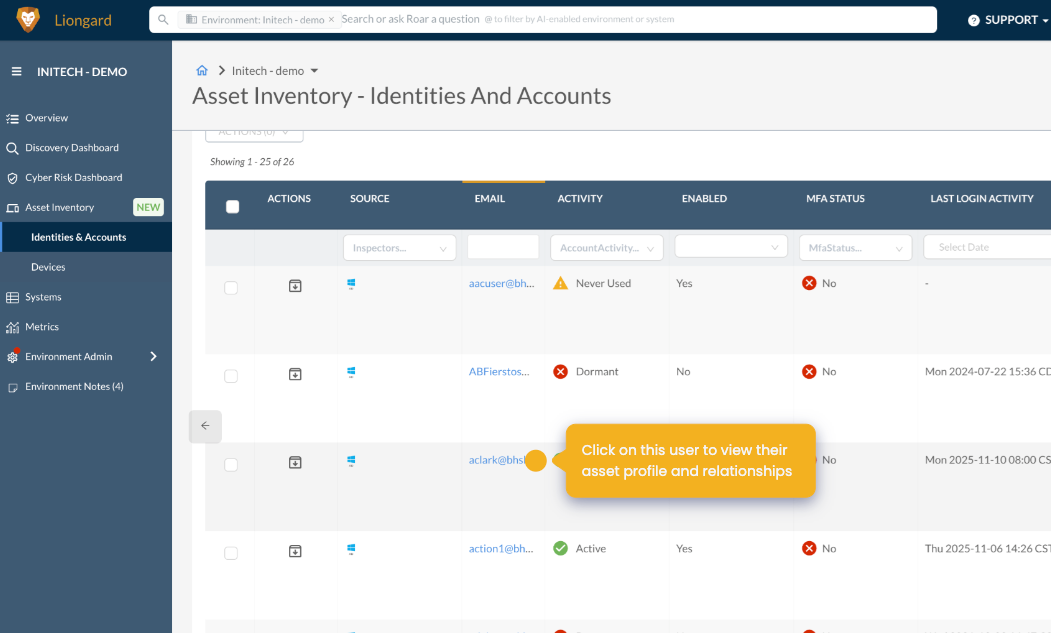This screenshot has height=633, width=1051.
Task: Open the aclark user email link
Action: [496, 460]
